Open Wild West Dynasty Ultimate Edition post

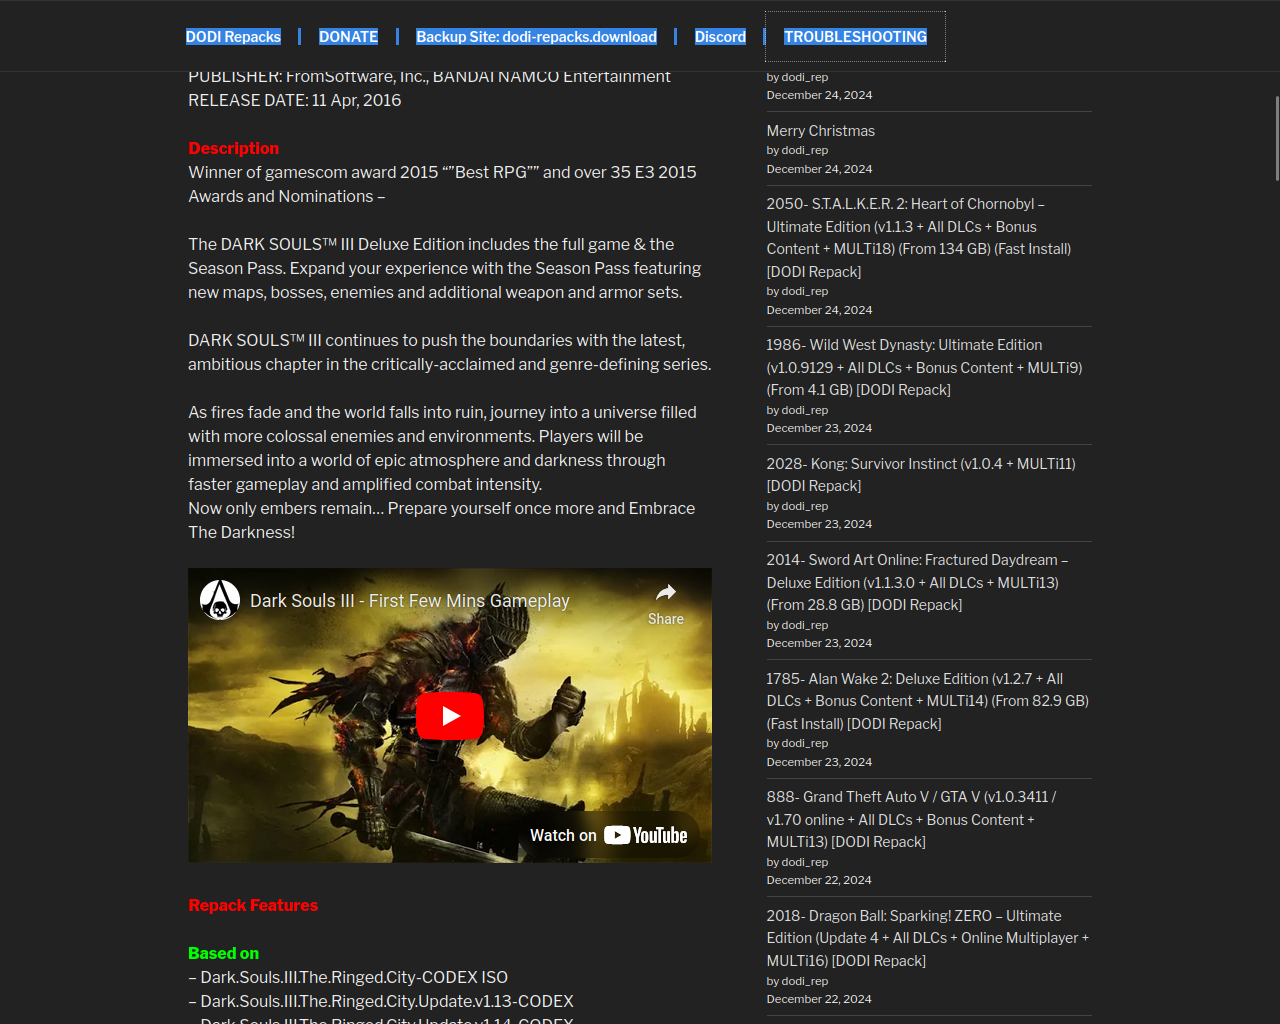pos(925,367)
